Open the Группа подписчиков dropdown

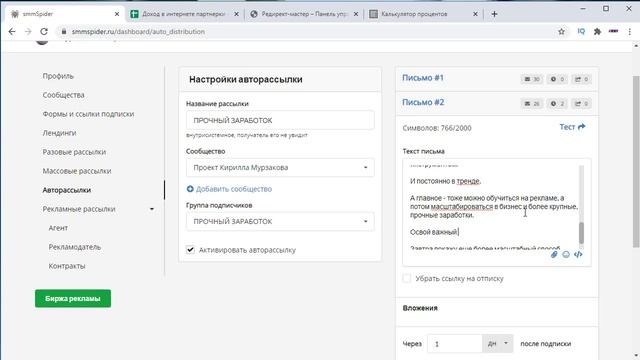click(x=280, y=221)
